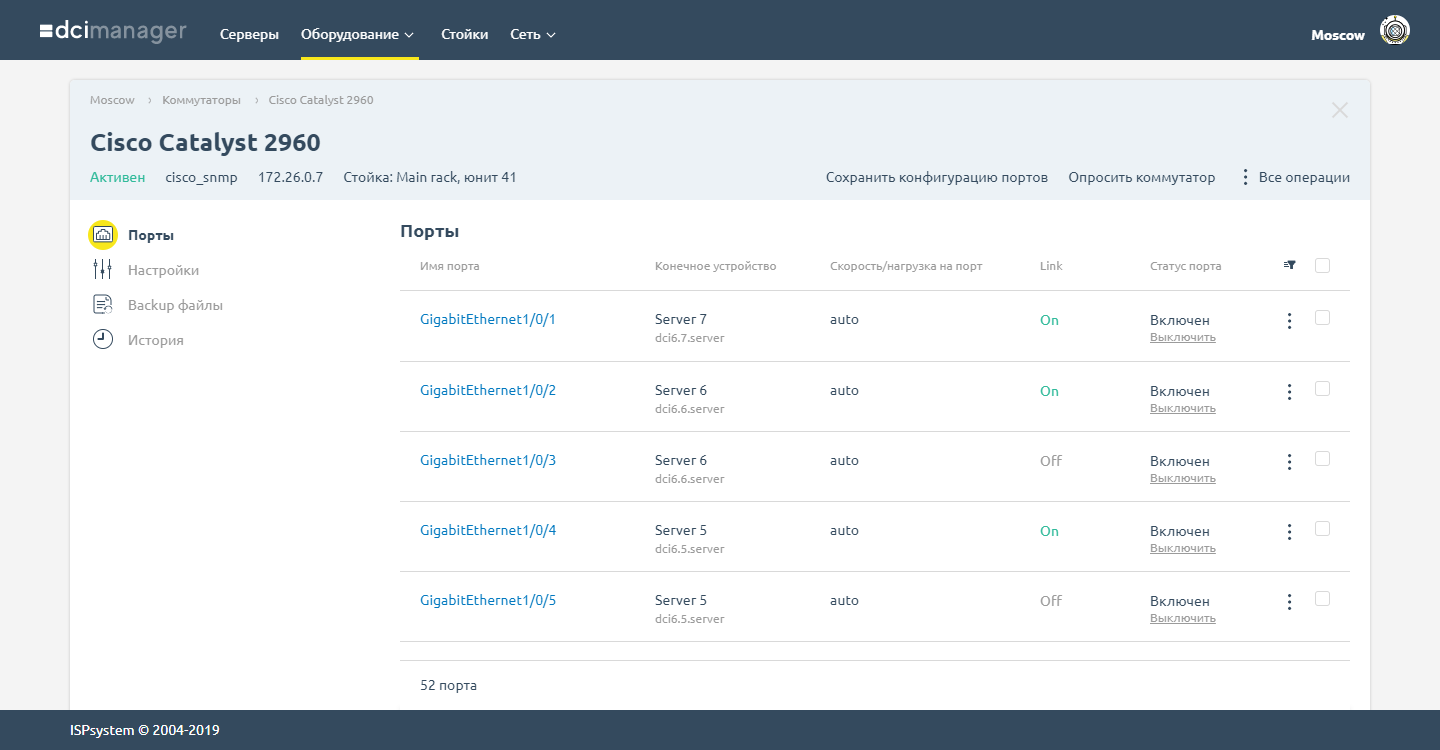Click Выключить for GigabitEthernet1/0/1
The image size is (1440, 750).
pos(1183,337)
